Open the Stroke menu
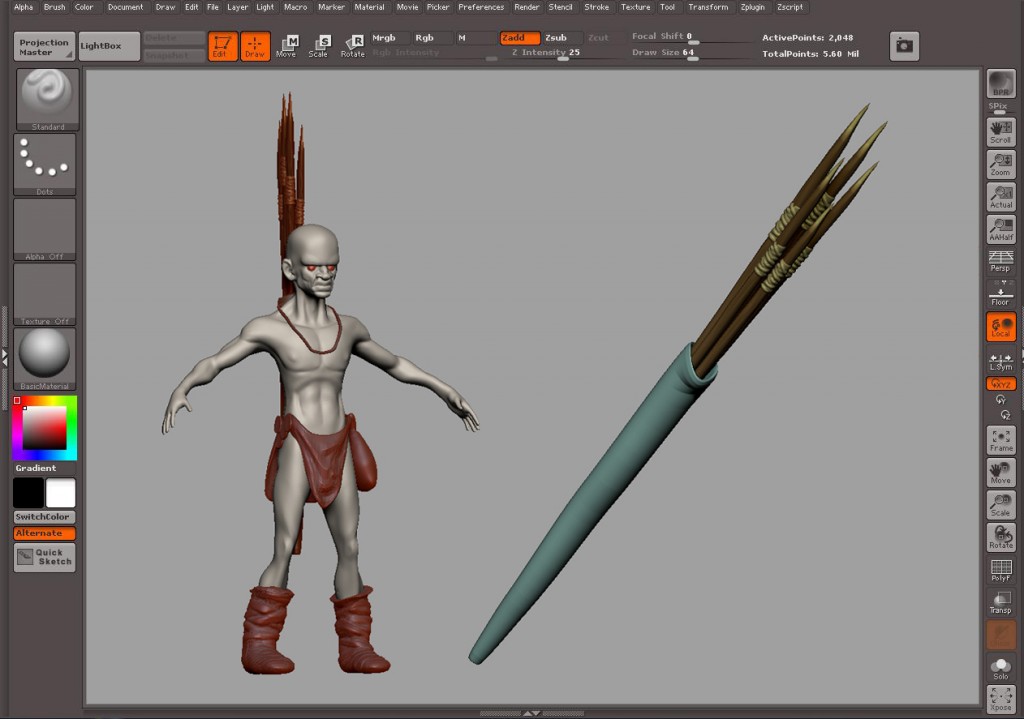 click(596, 7)
